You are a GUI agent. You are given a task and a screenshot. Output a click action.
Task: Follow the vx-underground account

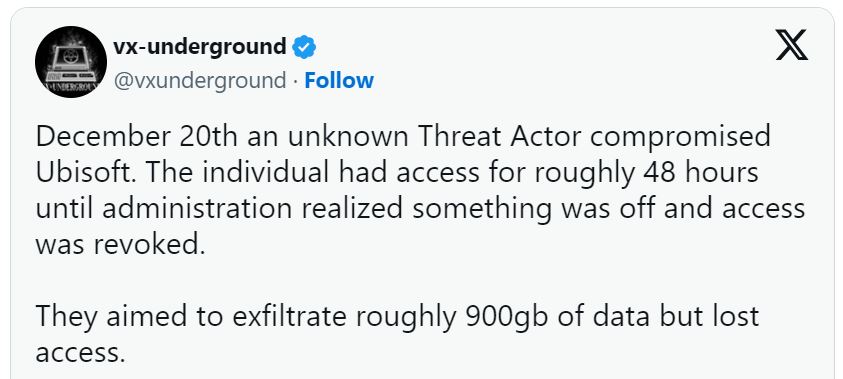pyautogui.click(x=339, y=81)
